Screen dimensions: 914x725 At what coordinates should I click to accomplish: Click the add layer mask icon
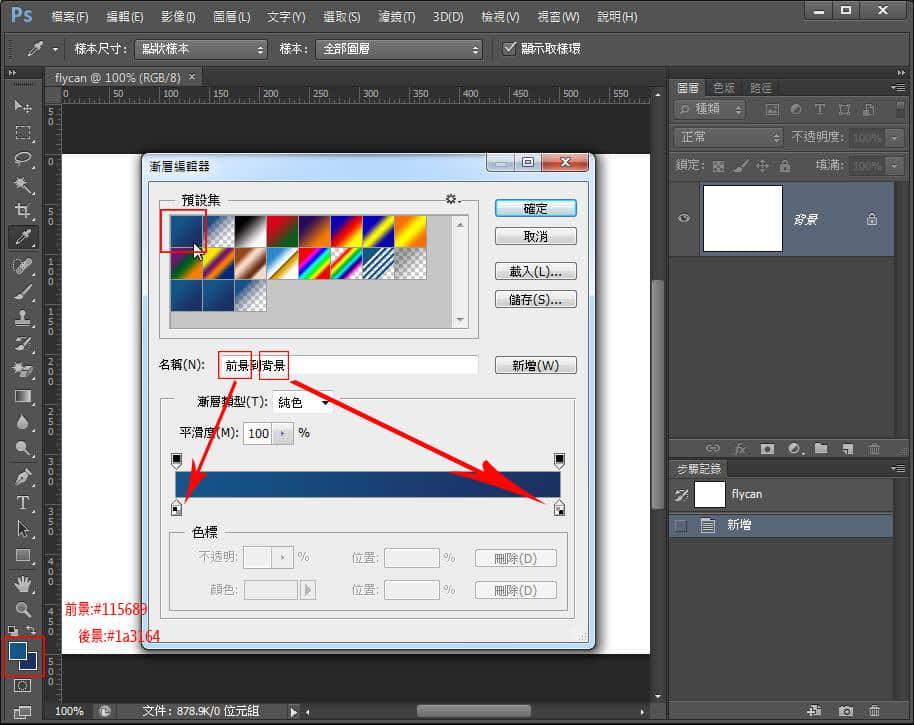click(x=767, y=448)
